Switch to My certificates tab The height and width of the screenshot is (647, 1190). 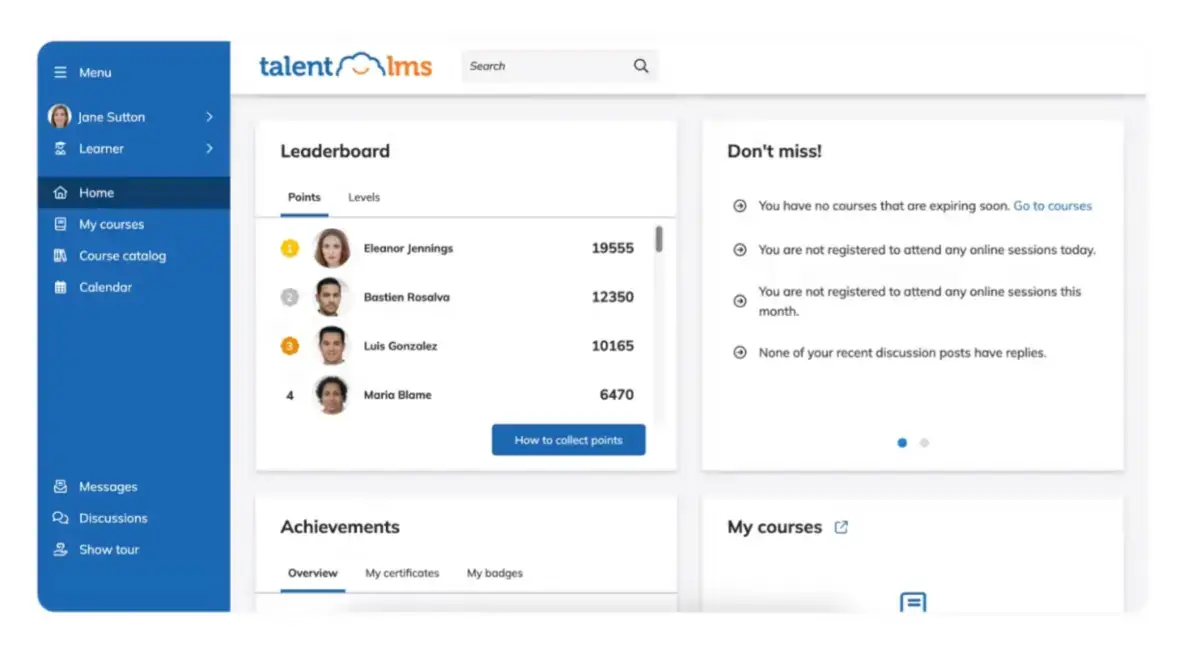pyautogui.click(x=402, y=573)
